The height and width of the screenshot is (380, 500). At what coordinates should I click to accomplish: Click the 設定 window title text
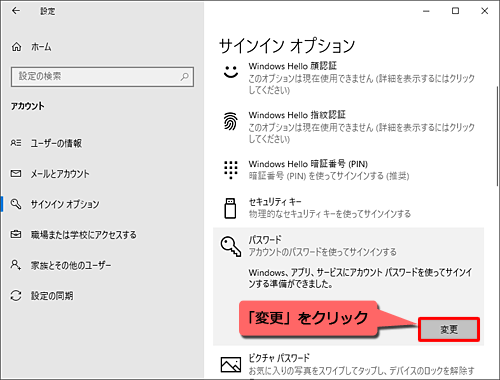point(48,11)
